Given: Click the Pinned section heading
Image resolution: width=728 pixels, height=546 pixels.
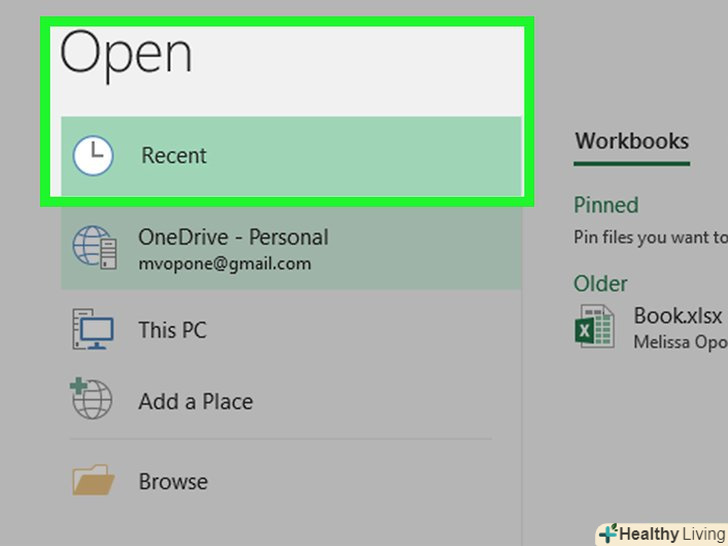Looking at the screenshot, I should [606, 205].
